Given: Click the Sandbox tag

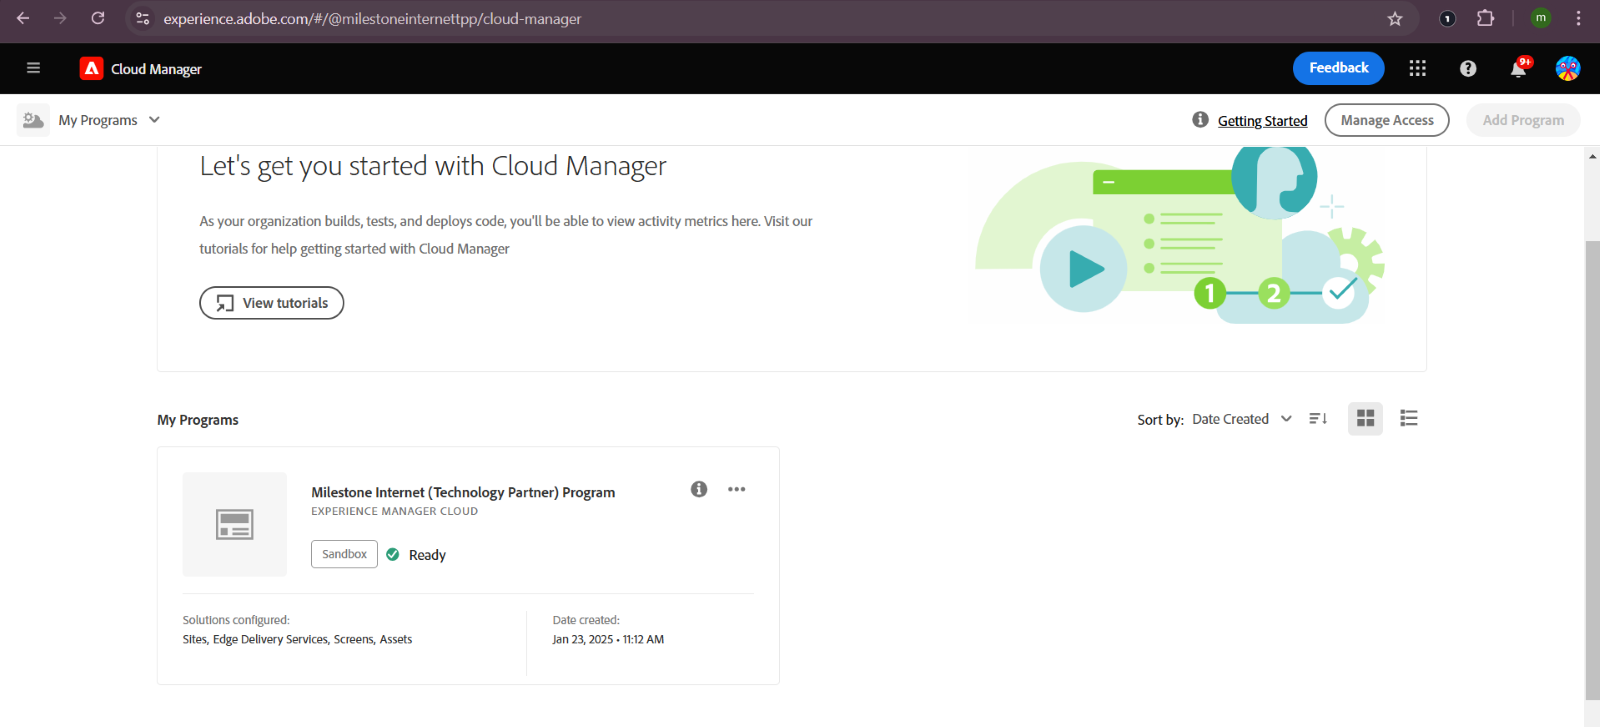Looking at the screenshot, I should pos(344,554).
